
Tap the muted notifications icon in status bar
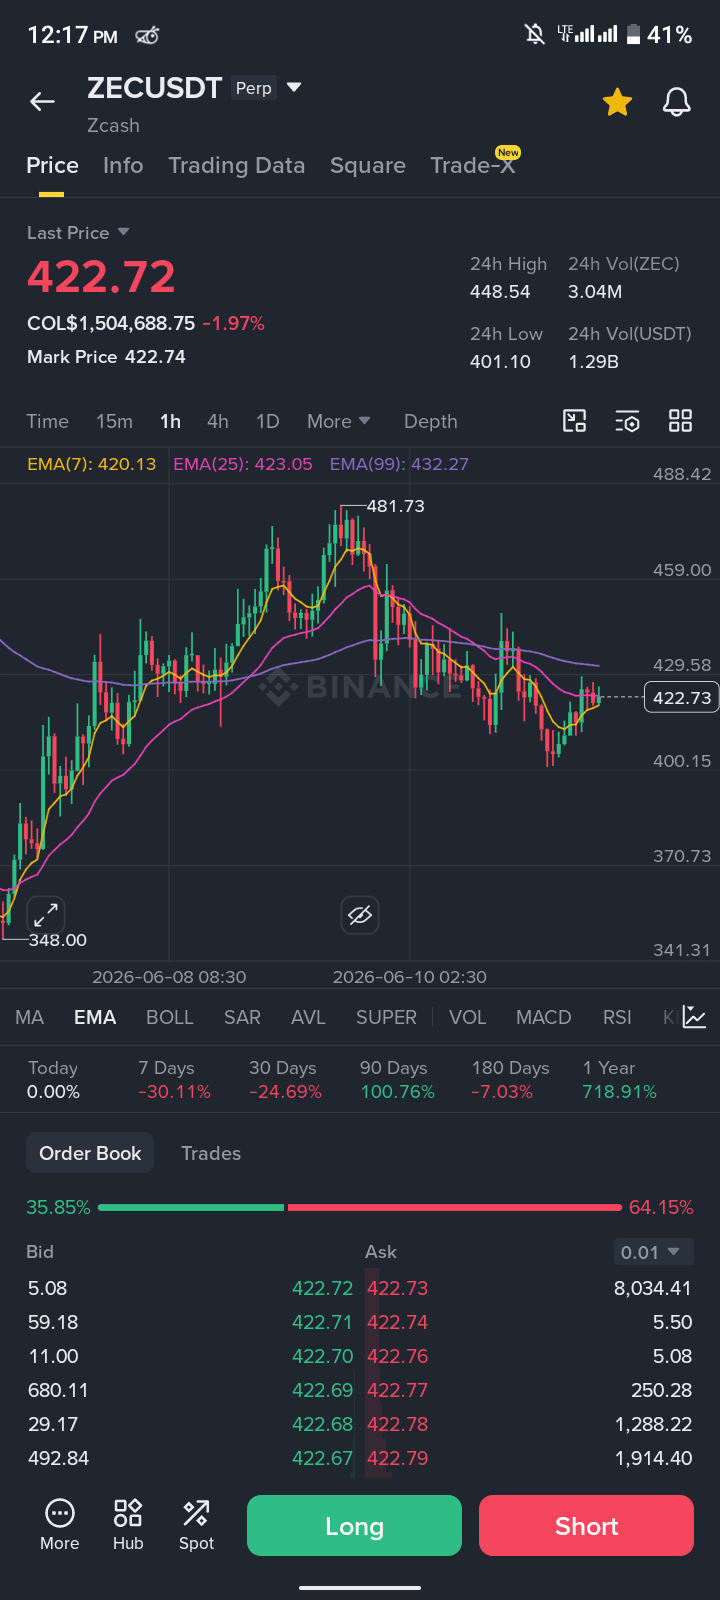(535, 35)
